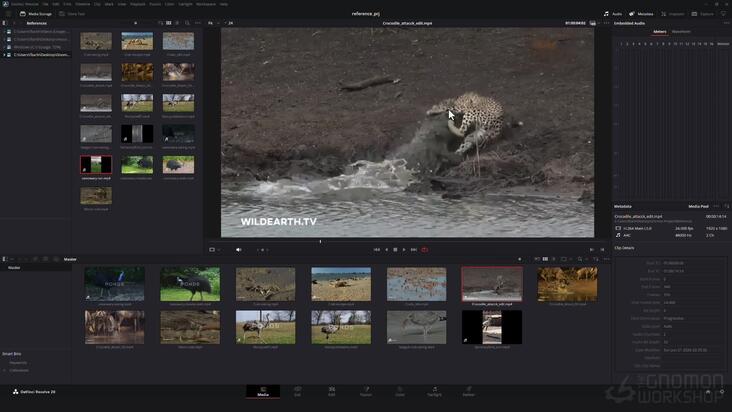Screen dimensions: 732x412
Task: Open the viewer three-dots options menu
Action: pyautogui.click(x=606, y=23)
